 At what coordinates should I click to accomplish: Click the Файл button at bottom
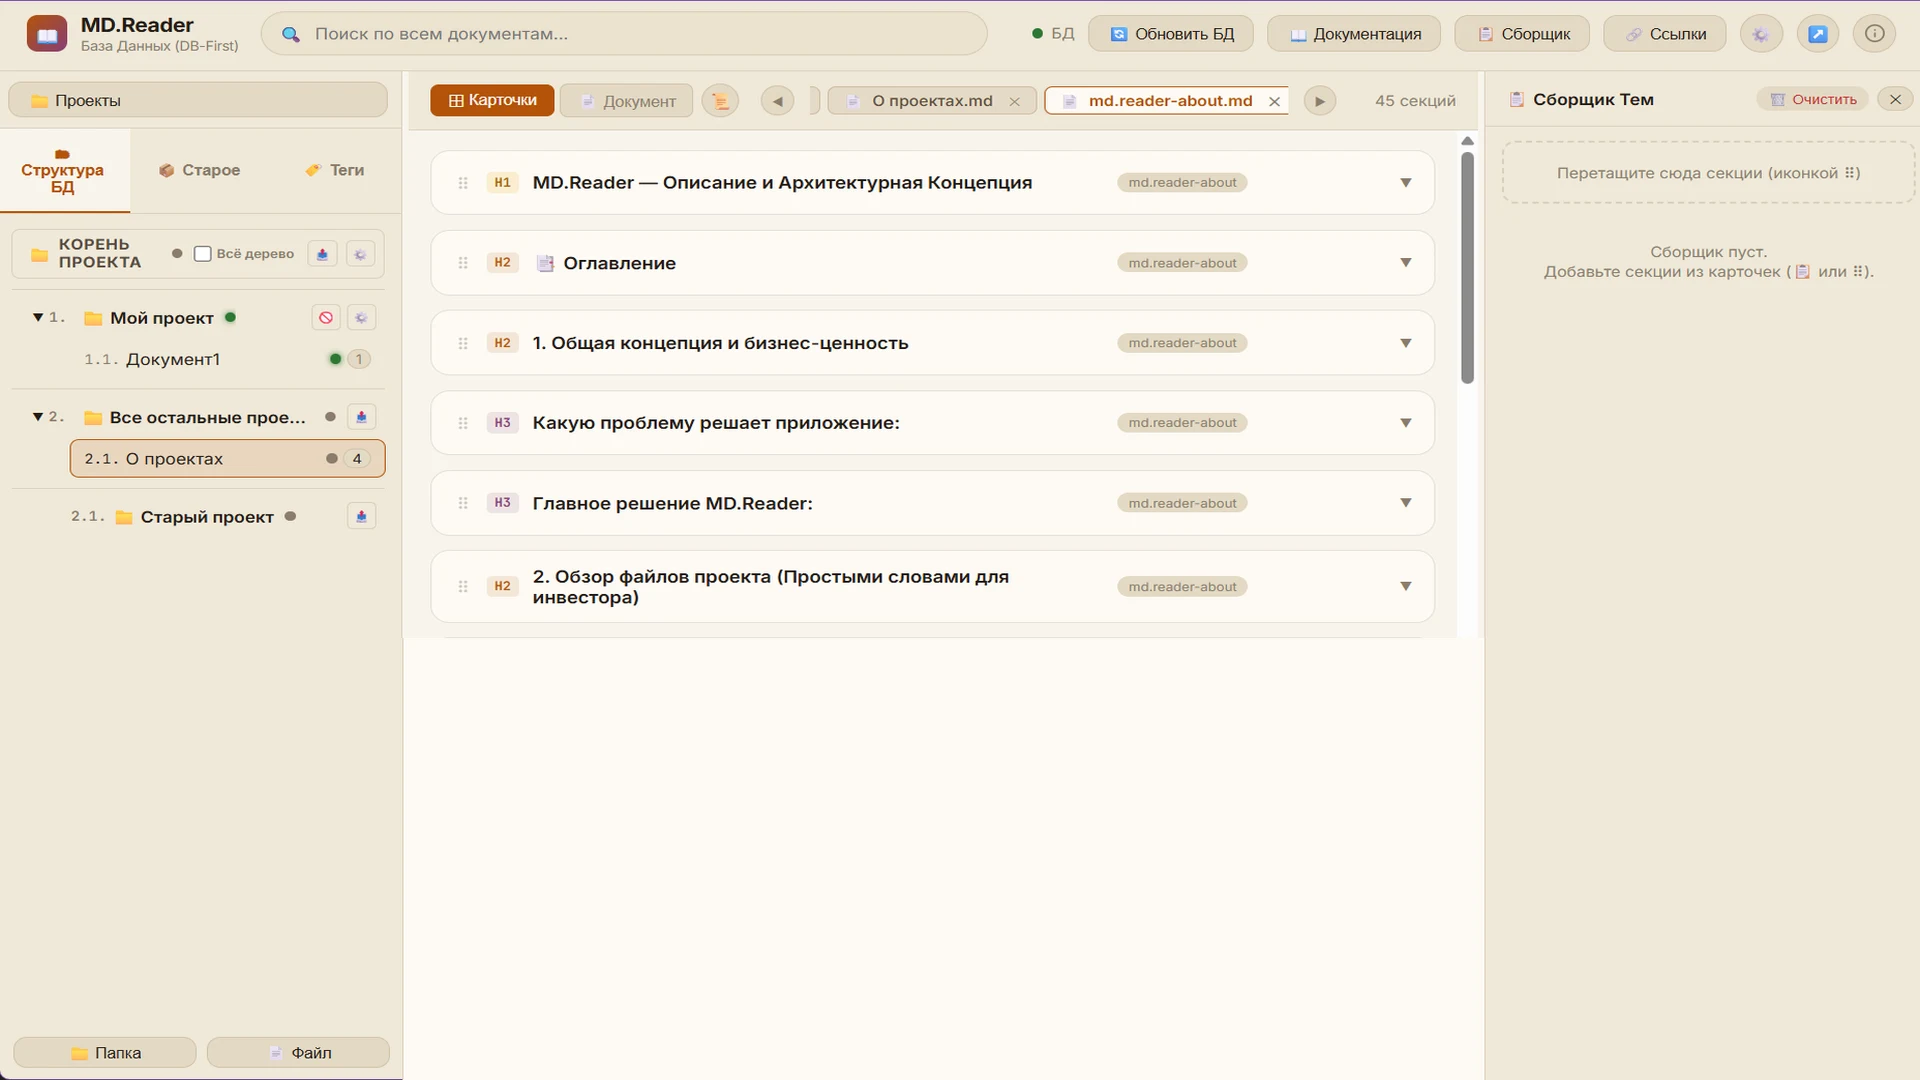pyautogui.click(x=298, y=1053)
